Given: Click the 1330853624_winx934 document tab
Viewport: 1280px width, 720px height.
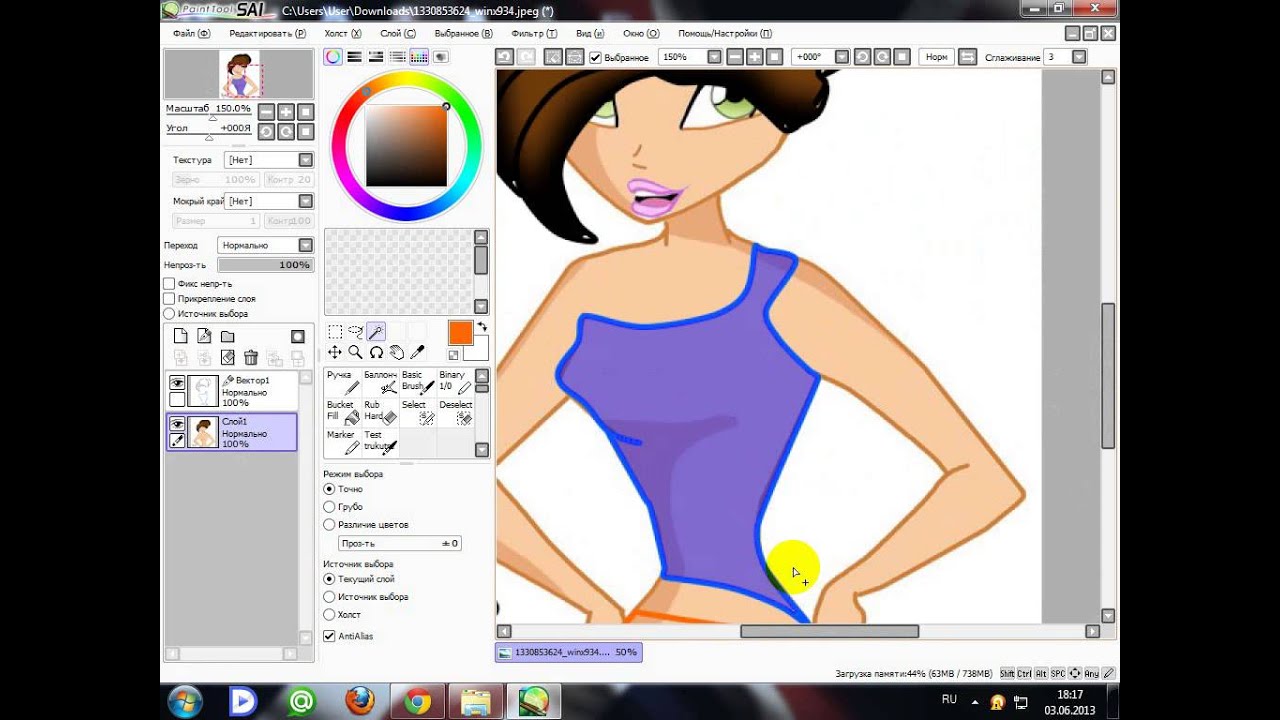Looking at the screenshot, I should pyautogui.click(x=569, y=652).
